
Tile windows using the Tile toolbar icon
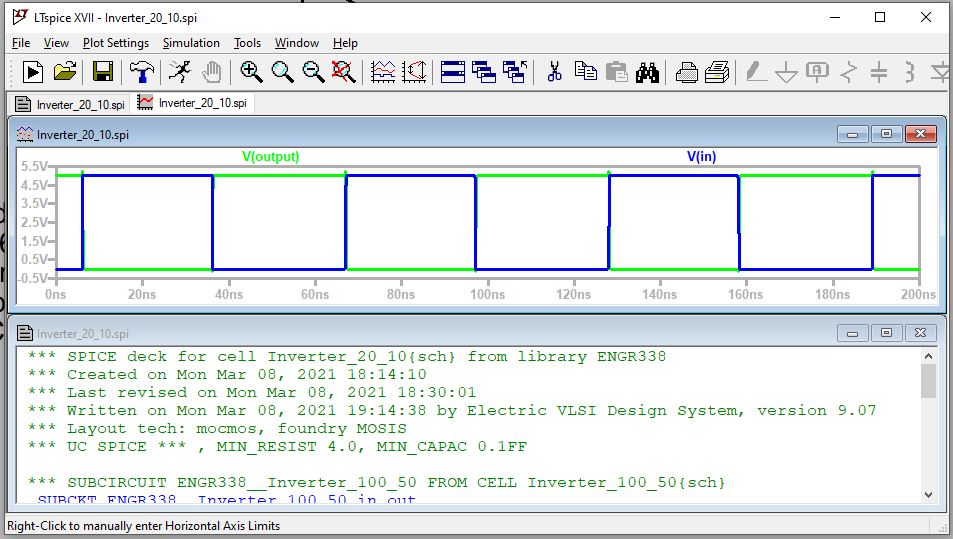(x=453, y=72)
